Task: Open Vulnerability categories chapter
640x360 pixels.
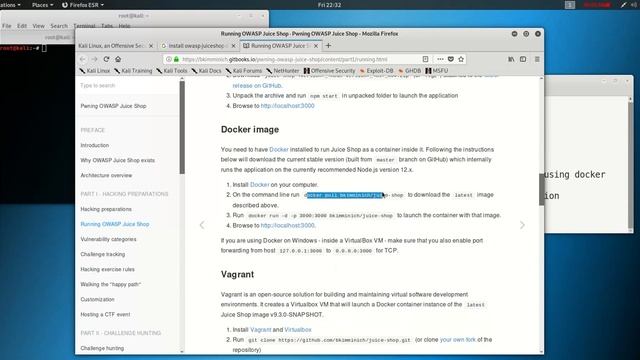Action: 108,239
